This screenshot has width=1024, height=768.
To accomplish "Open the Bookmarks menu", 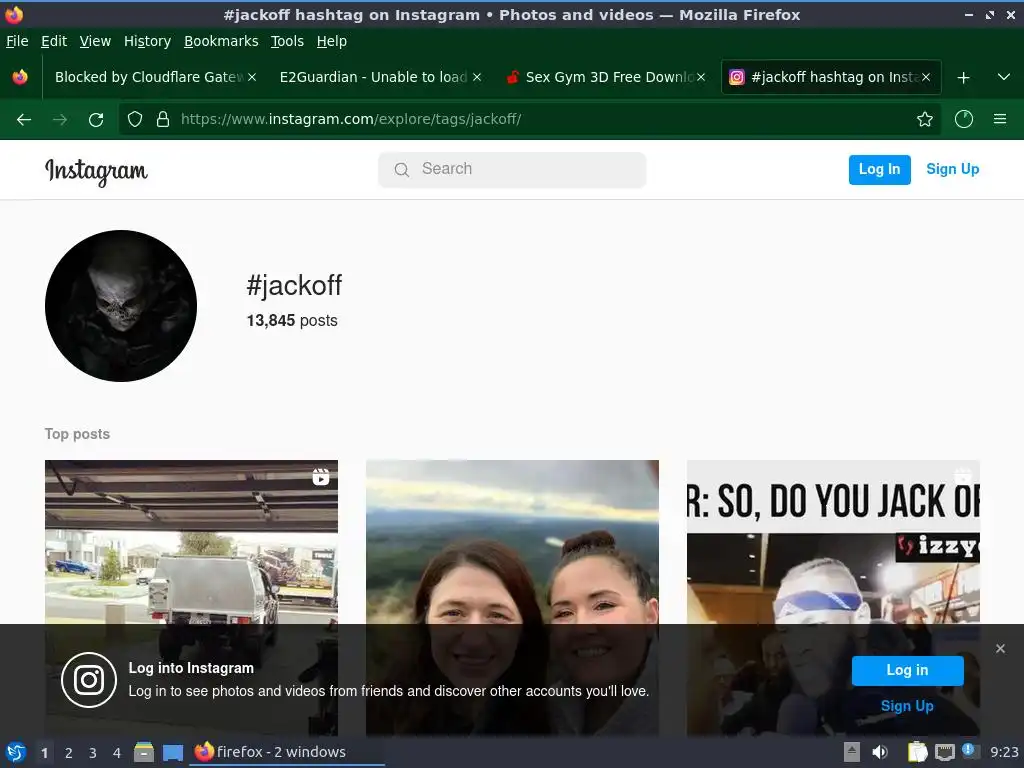I will (221, 41).
